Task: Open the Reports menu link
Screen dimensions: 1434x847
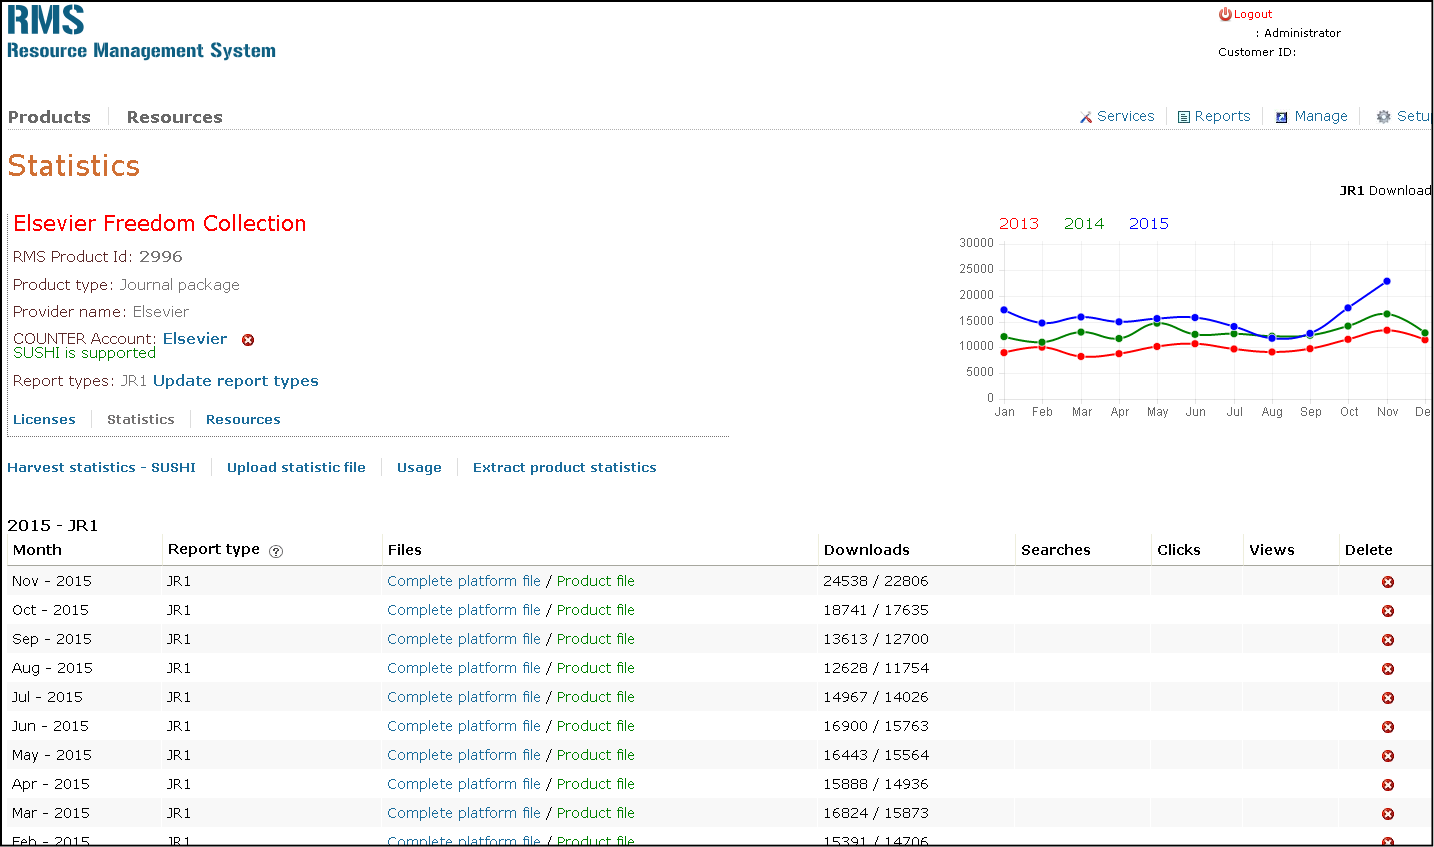Action: pos(1222,116)
